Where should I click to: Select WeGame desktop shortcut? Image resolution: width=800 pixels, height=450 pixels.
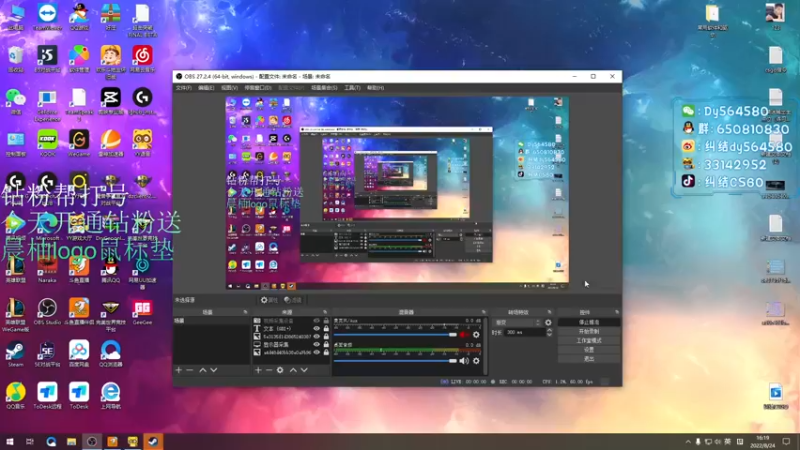coord(79,143)
